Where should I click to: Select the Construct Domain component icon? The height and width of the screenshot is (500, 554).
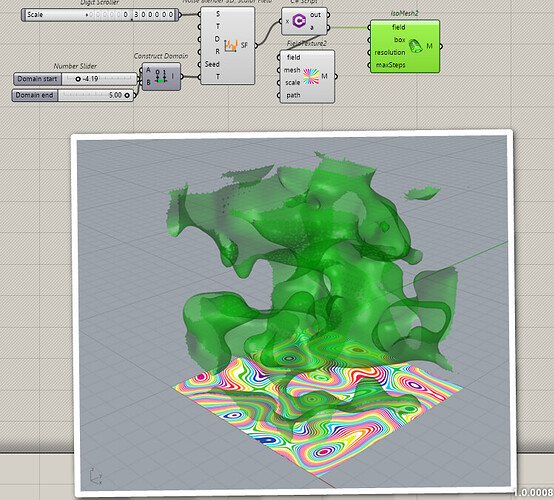pyautogui.click(x=161, y=76)
